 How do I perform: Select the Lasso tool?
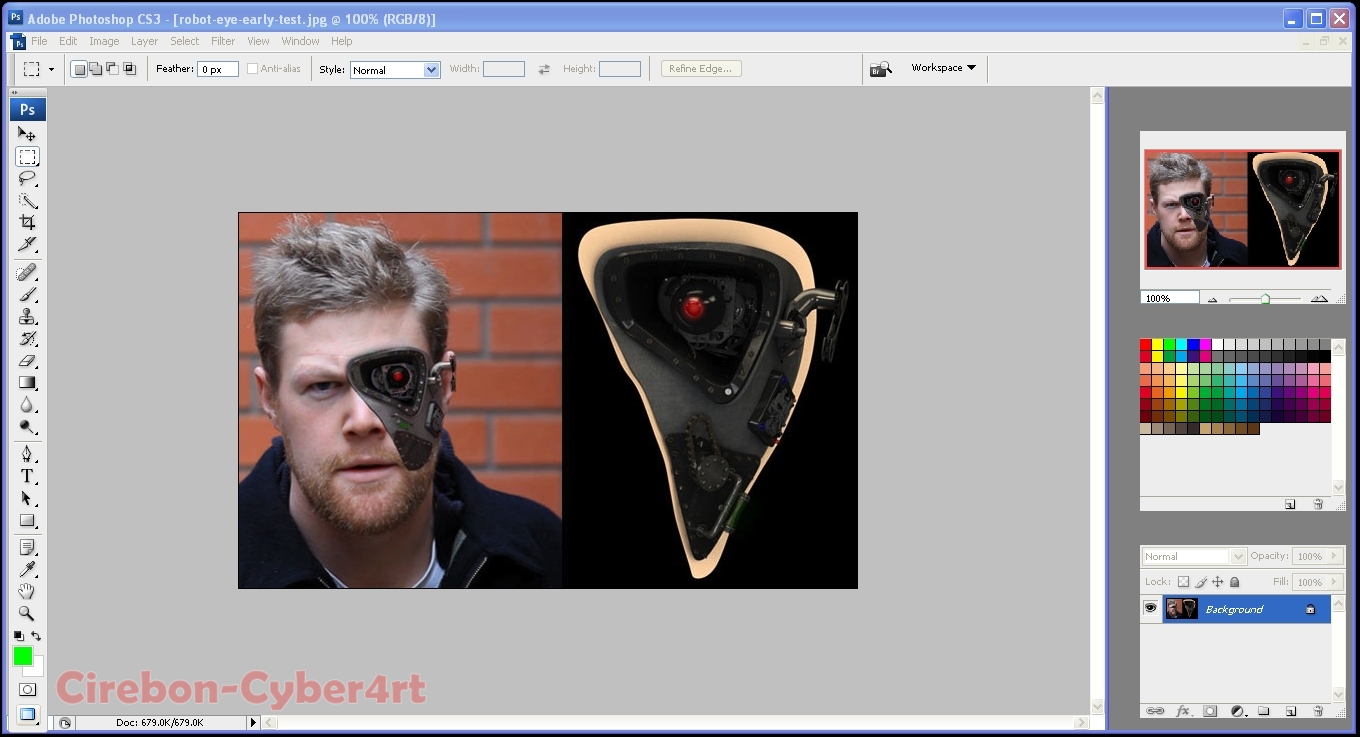point(27,178)
